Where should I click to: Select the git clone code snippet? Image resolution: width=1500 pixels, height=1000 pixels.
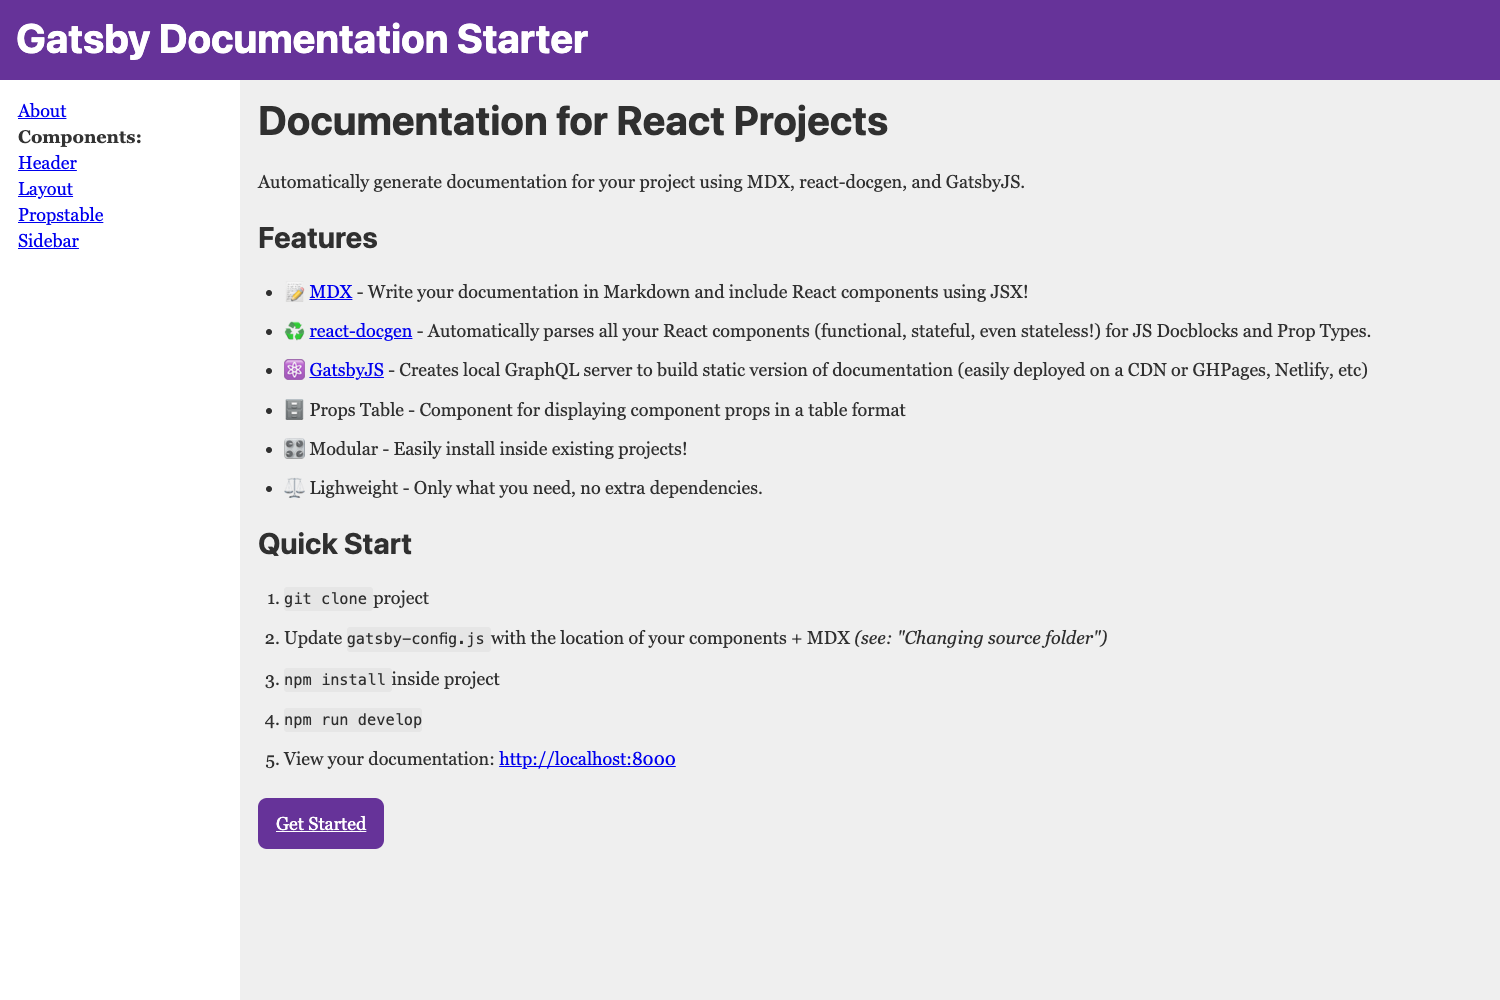coord(325,598)
